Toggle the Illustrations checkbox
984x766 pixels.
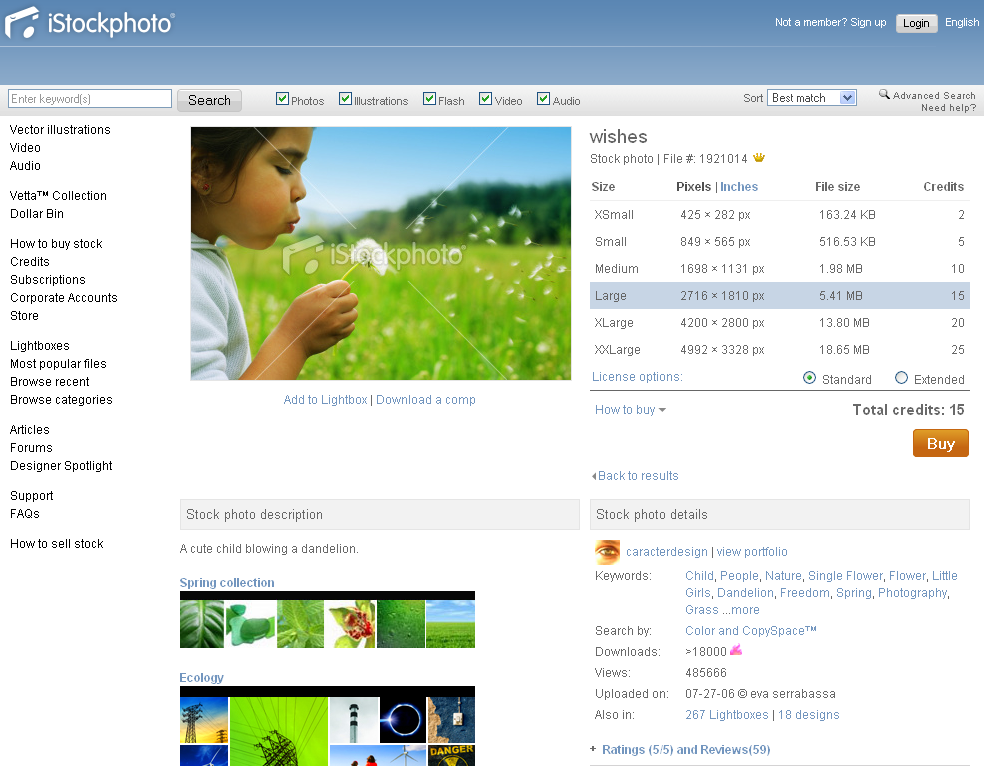pyautogui.click(x=346, y=99)
